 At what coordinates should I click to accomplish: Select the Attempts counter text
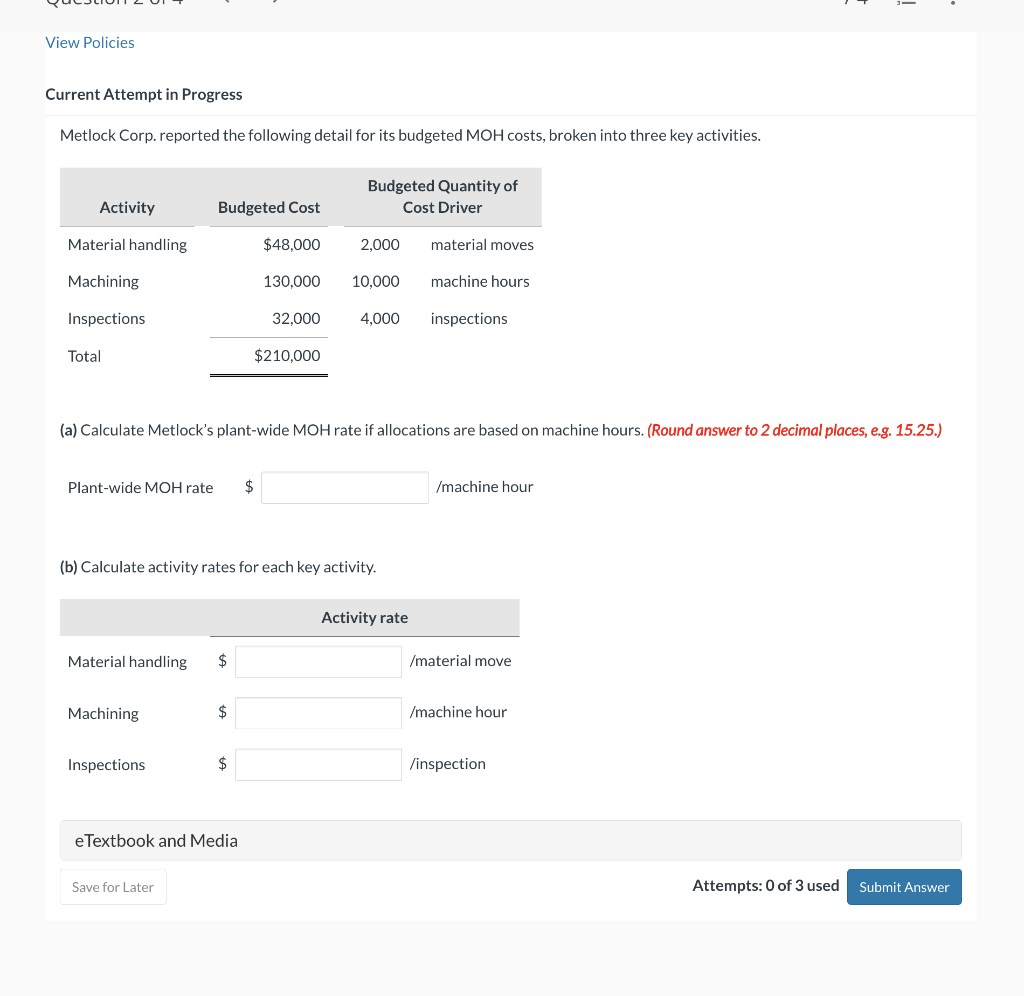[x=765, y=885]
